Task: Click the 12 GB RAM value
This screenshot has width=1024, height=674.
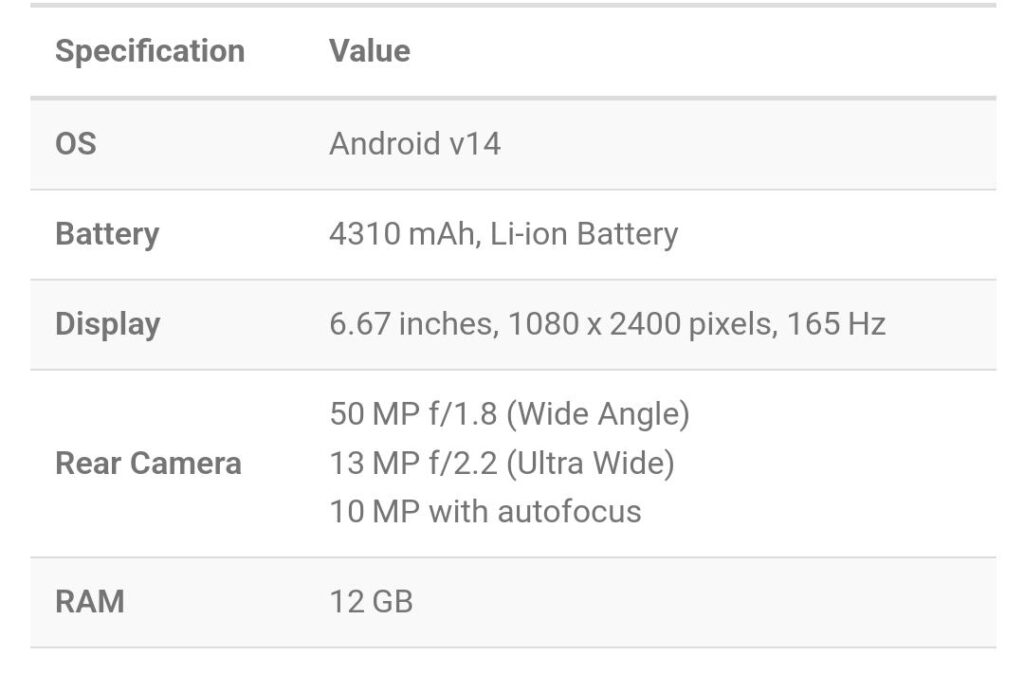Action: point(371,602)
